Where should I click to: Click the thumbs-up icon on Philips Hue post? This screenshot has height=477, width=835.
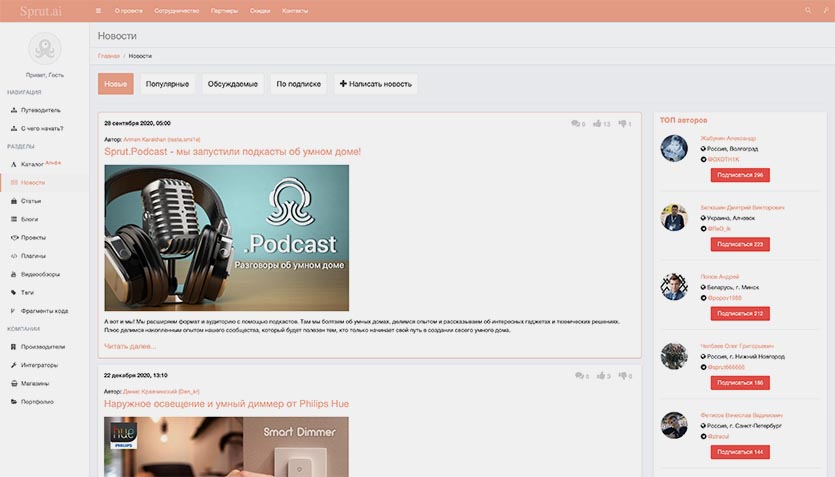point(597,376)
